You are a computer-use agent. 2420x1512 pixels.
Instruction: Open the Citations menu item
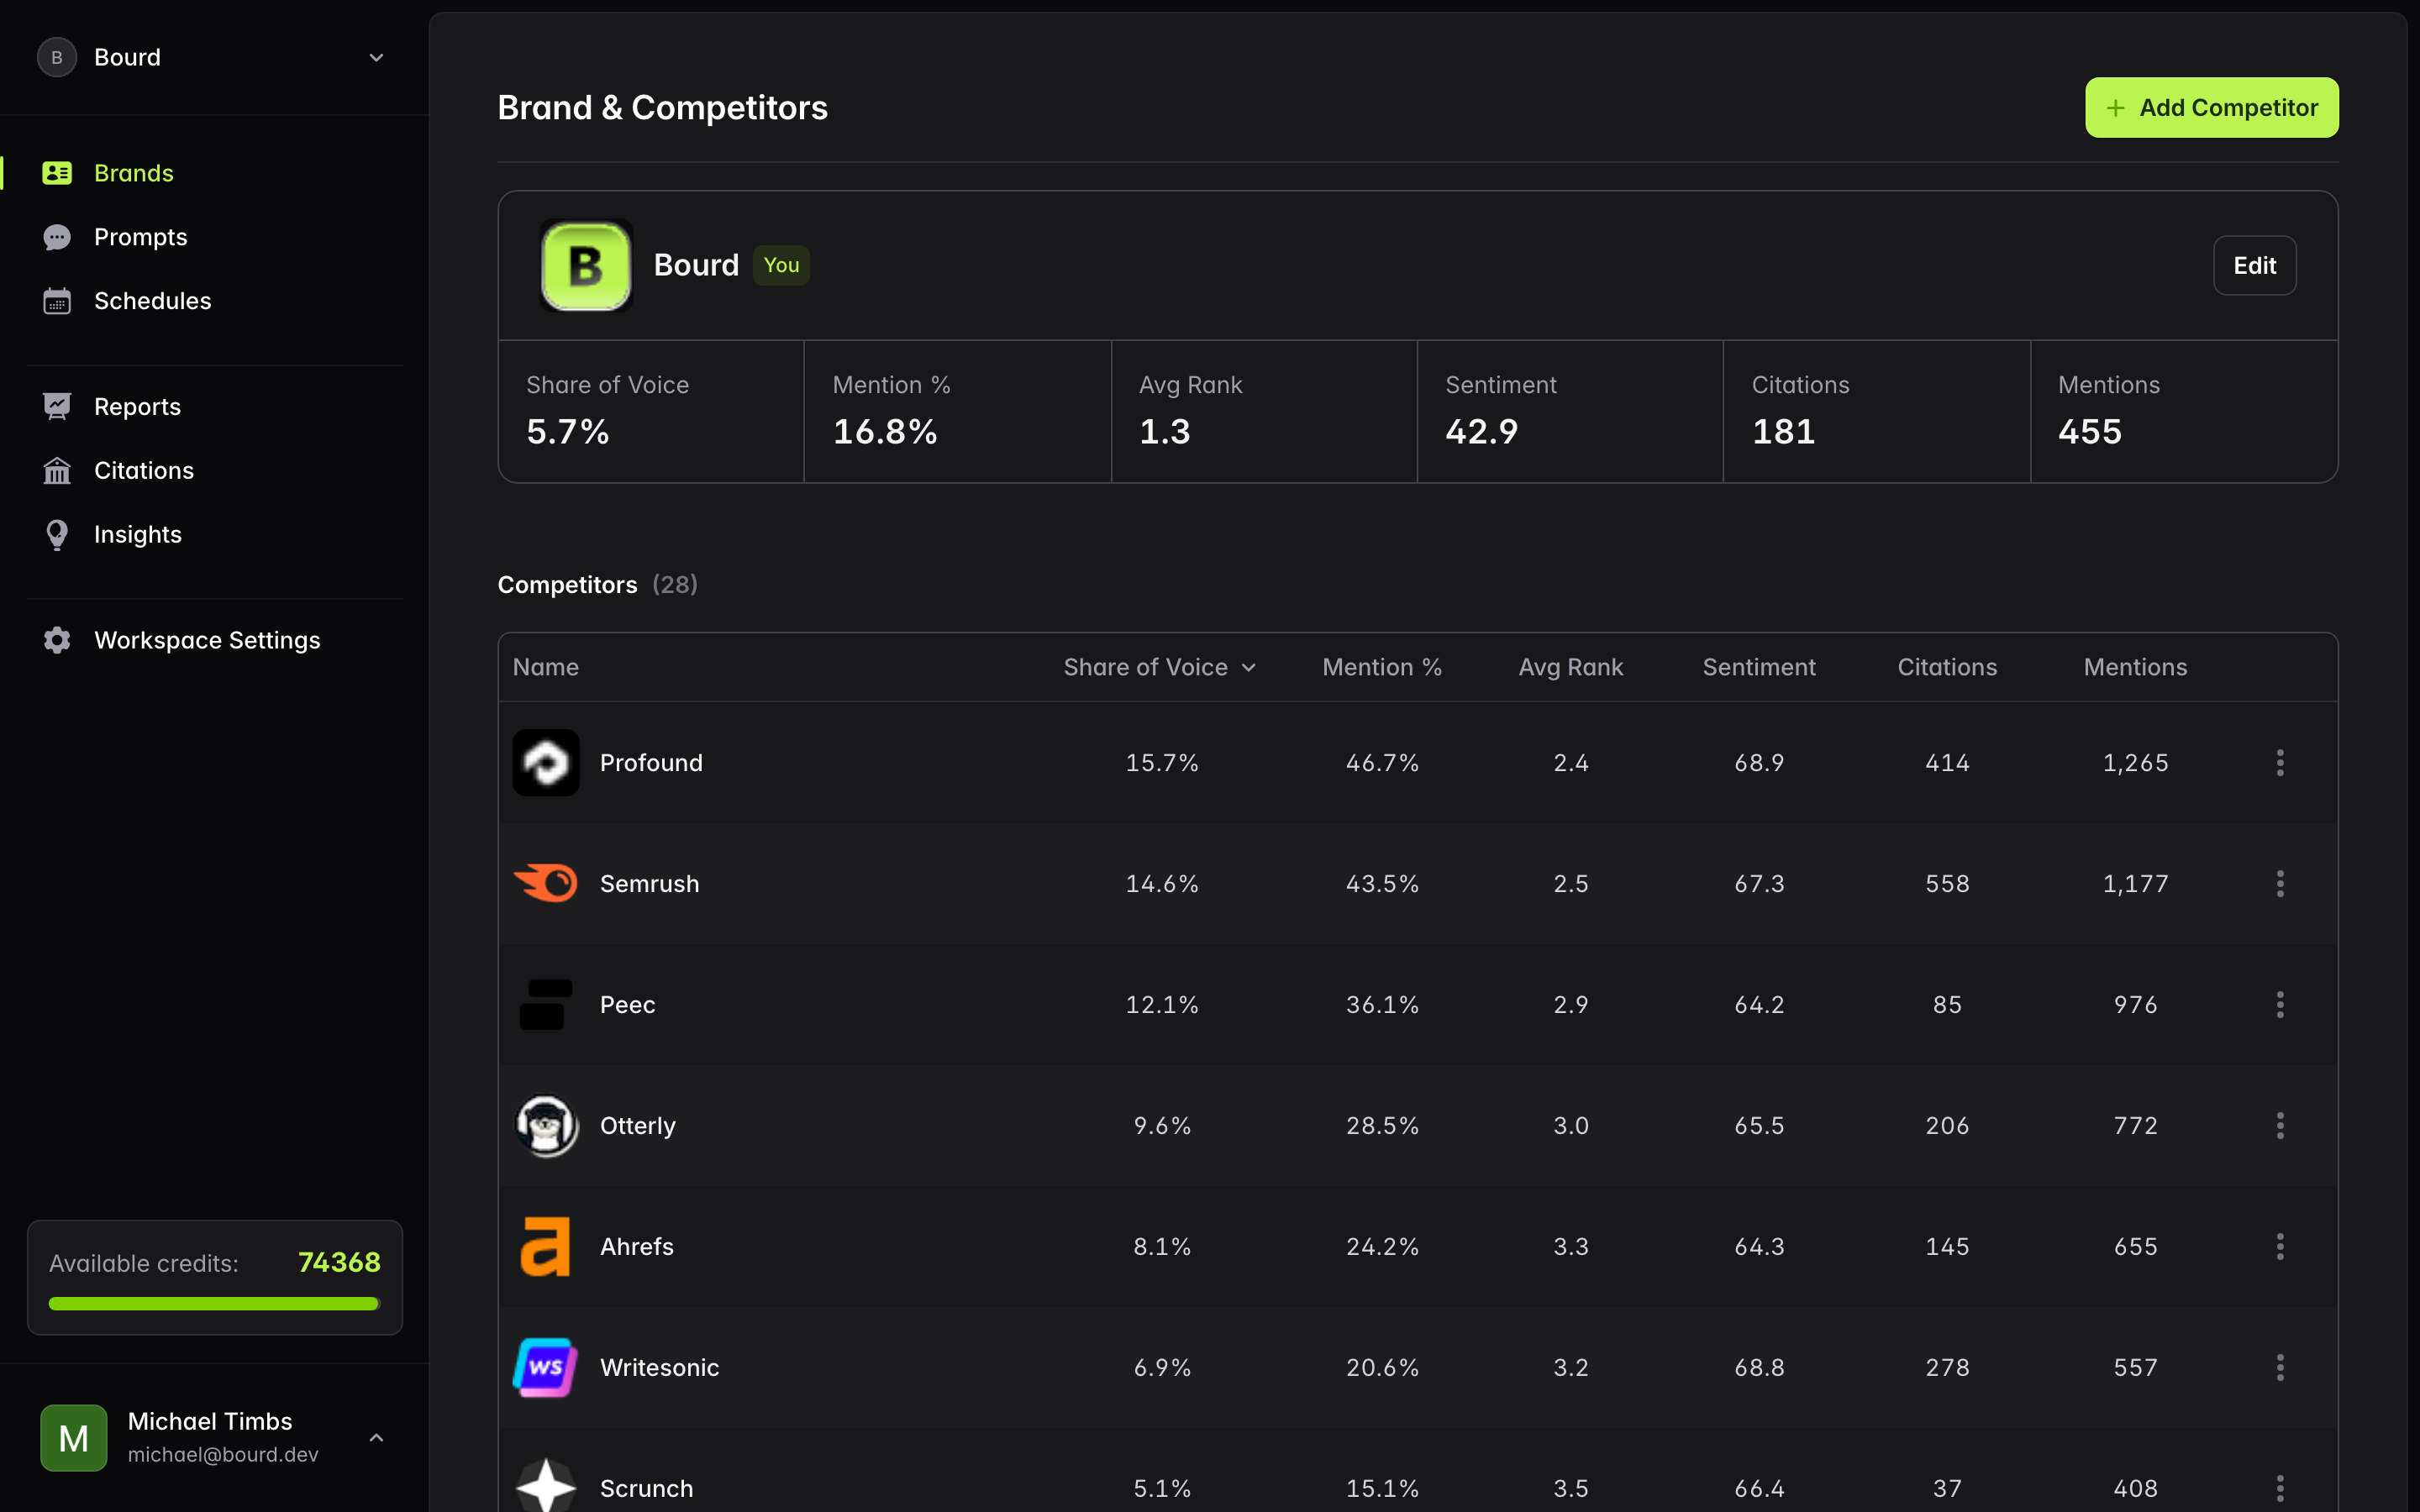143,471
